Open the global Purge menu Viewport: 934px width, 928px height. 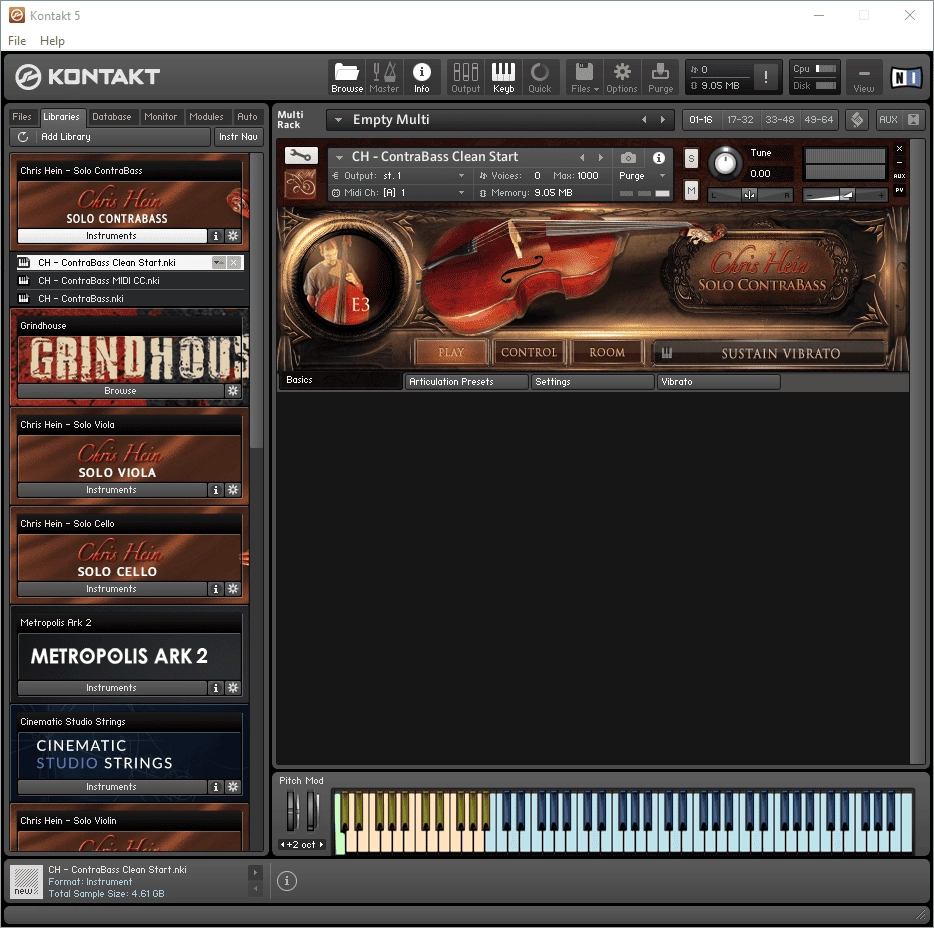click(x=660, y=77)
